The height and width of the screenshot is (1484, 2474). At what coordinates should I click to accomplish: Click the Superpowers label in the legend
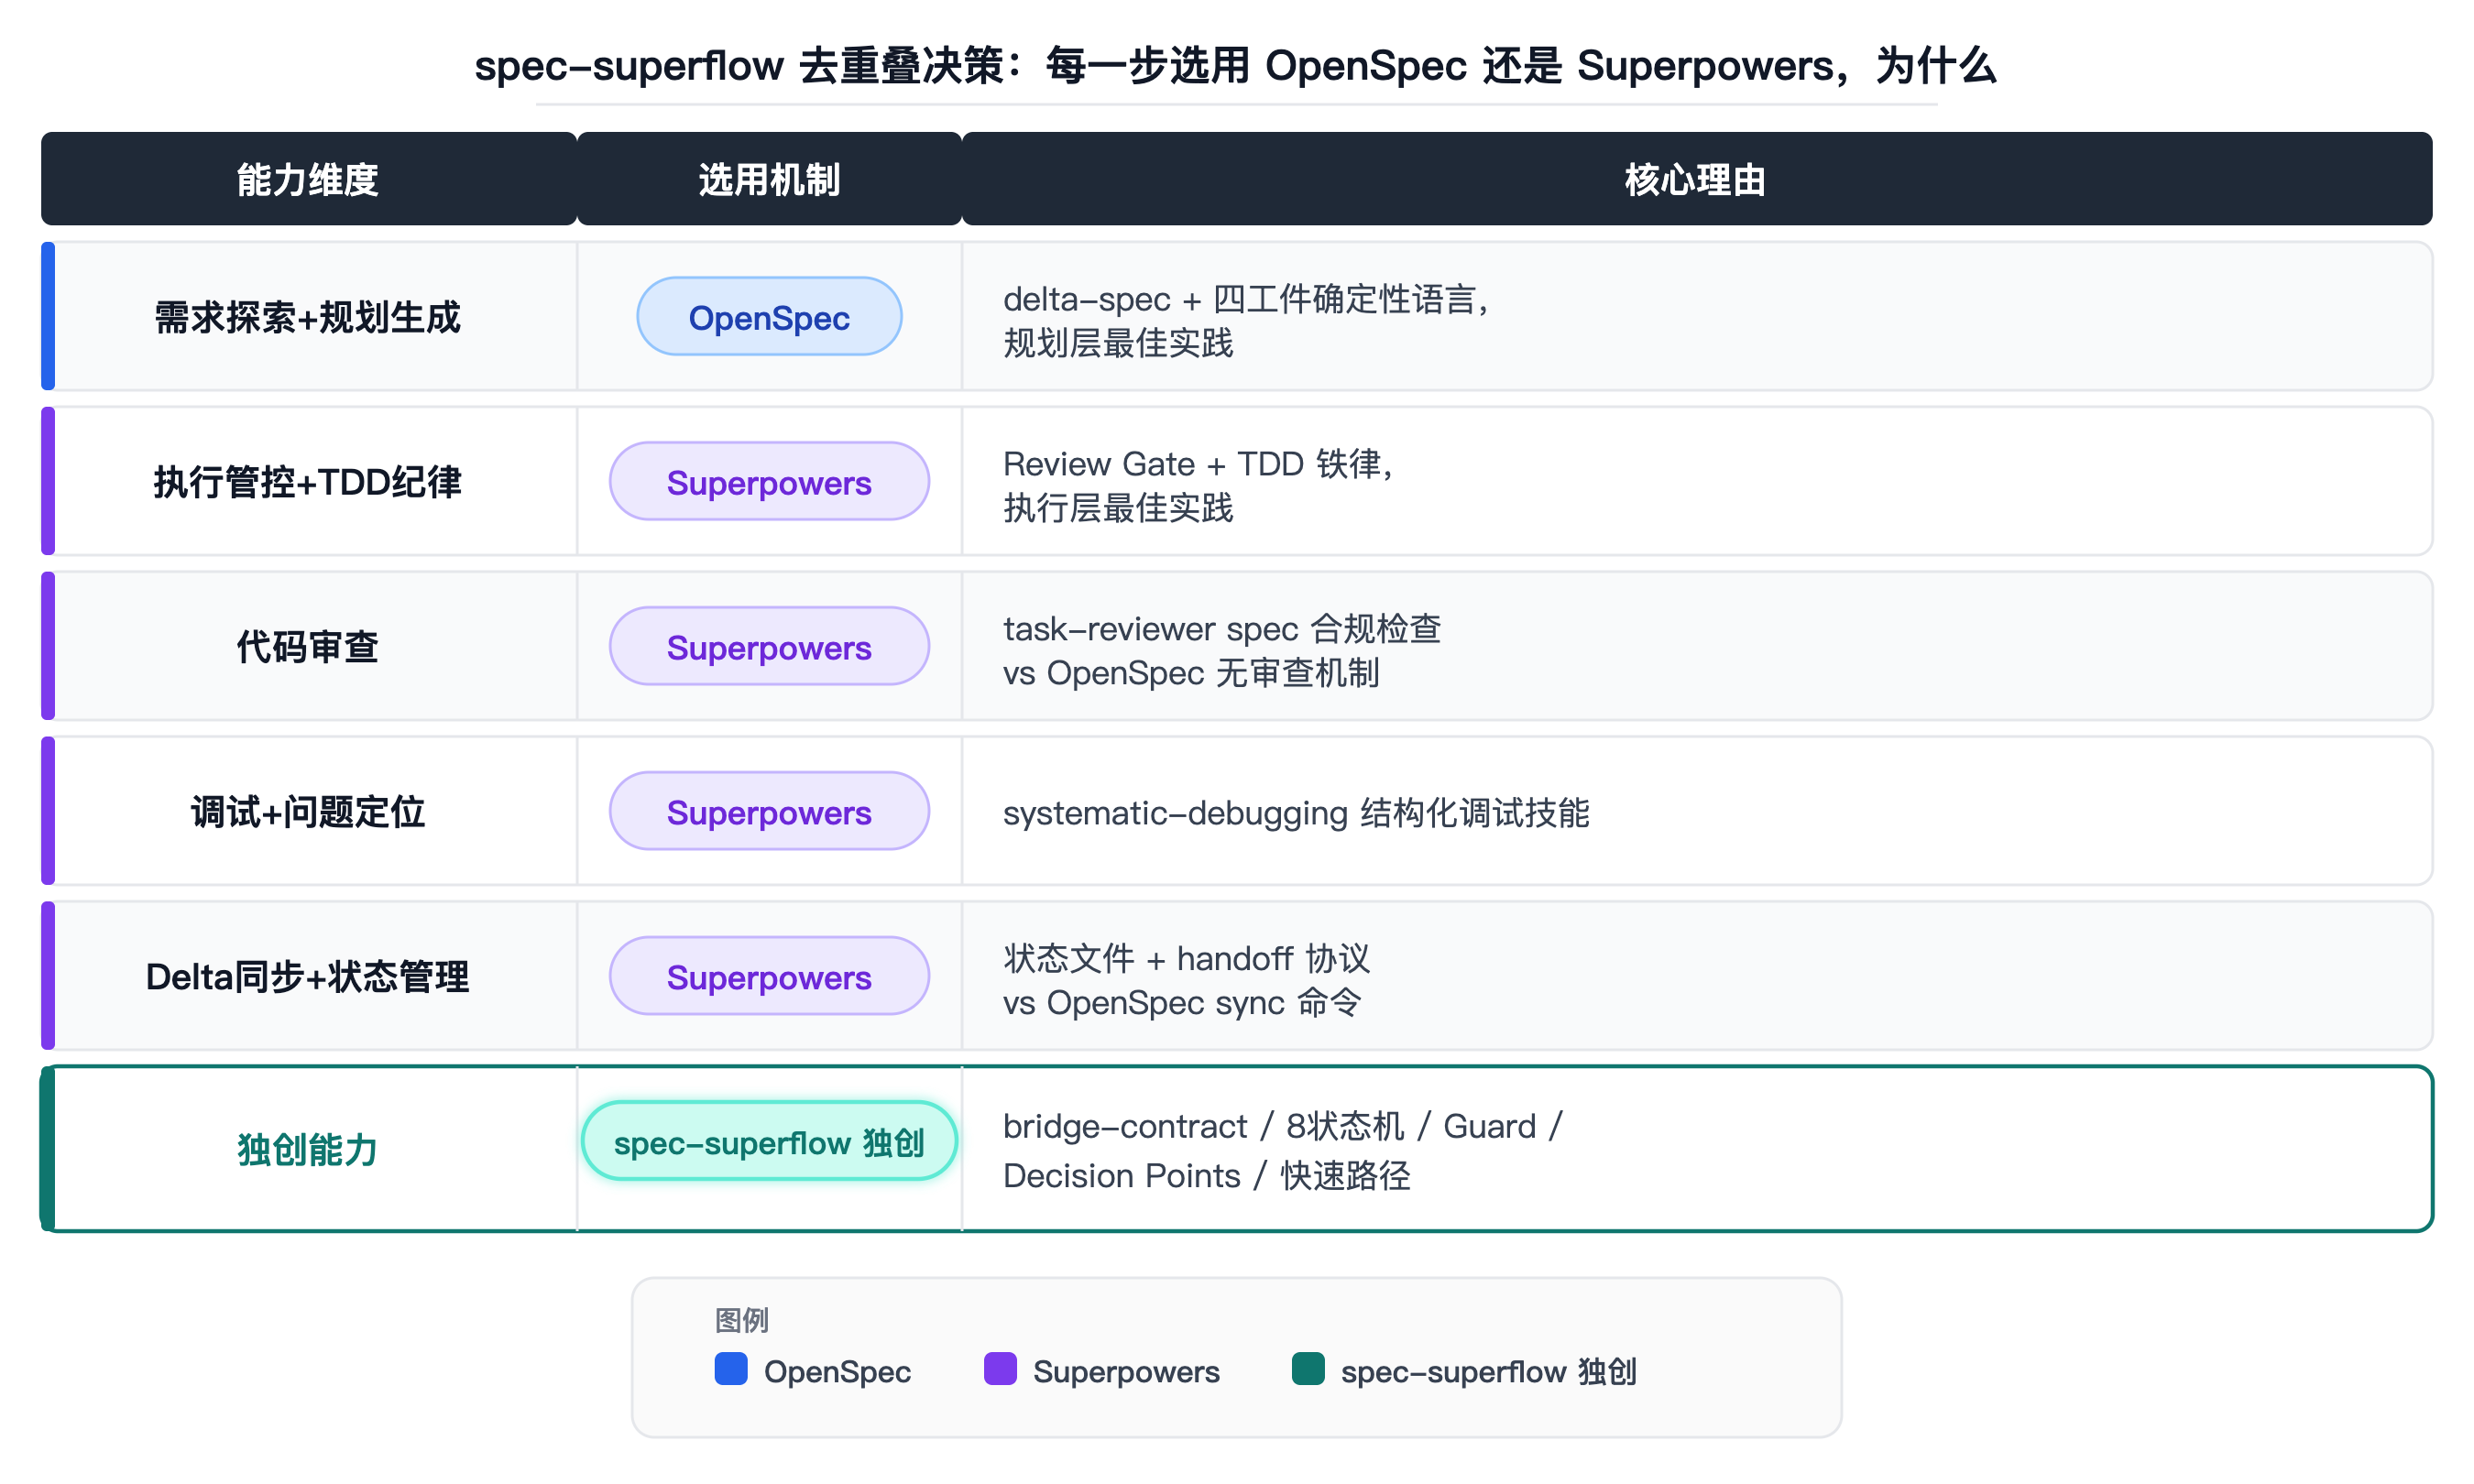point(1126,1371)
